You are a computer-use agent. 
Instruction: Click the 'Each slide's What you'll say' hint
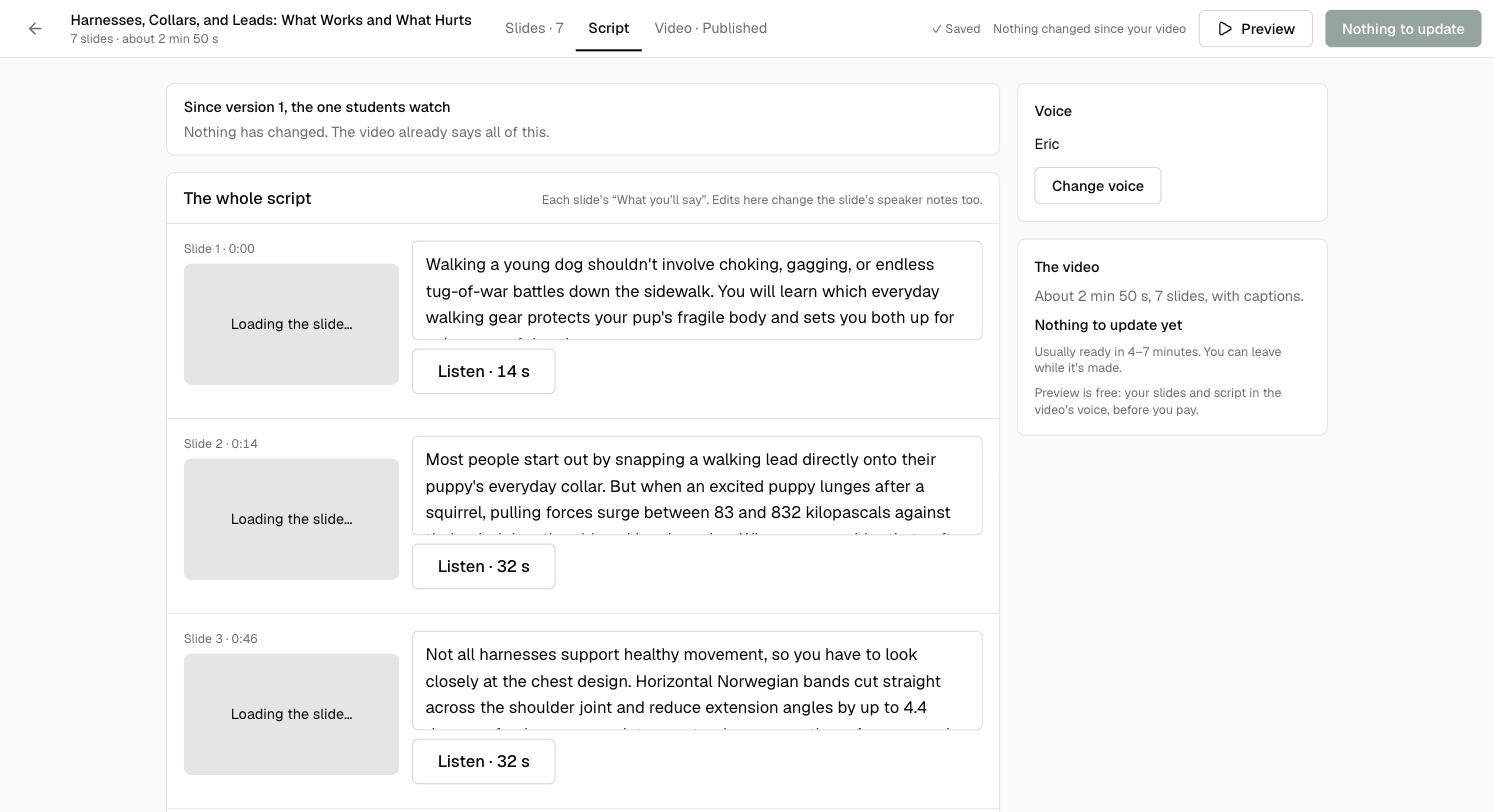(x=762, y=200)
